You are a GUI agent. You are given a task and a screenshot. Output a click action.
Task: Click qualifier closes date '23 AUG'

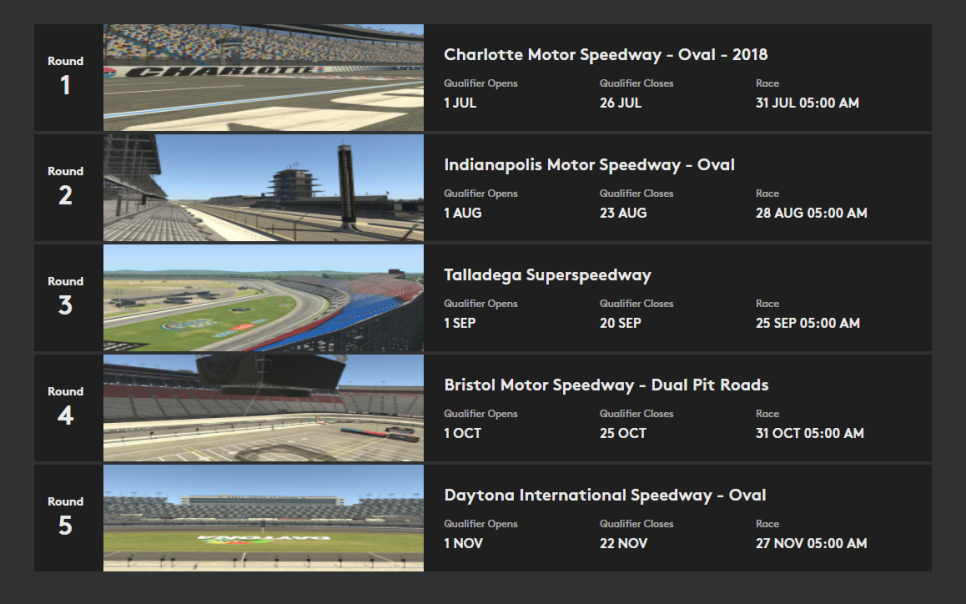[x=623, y=213]
